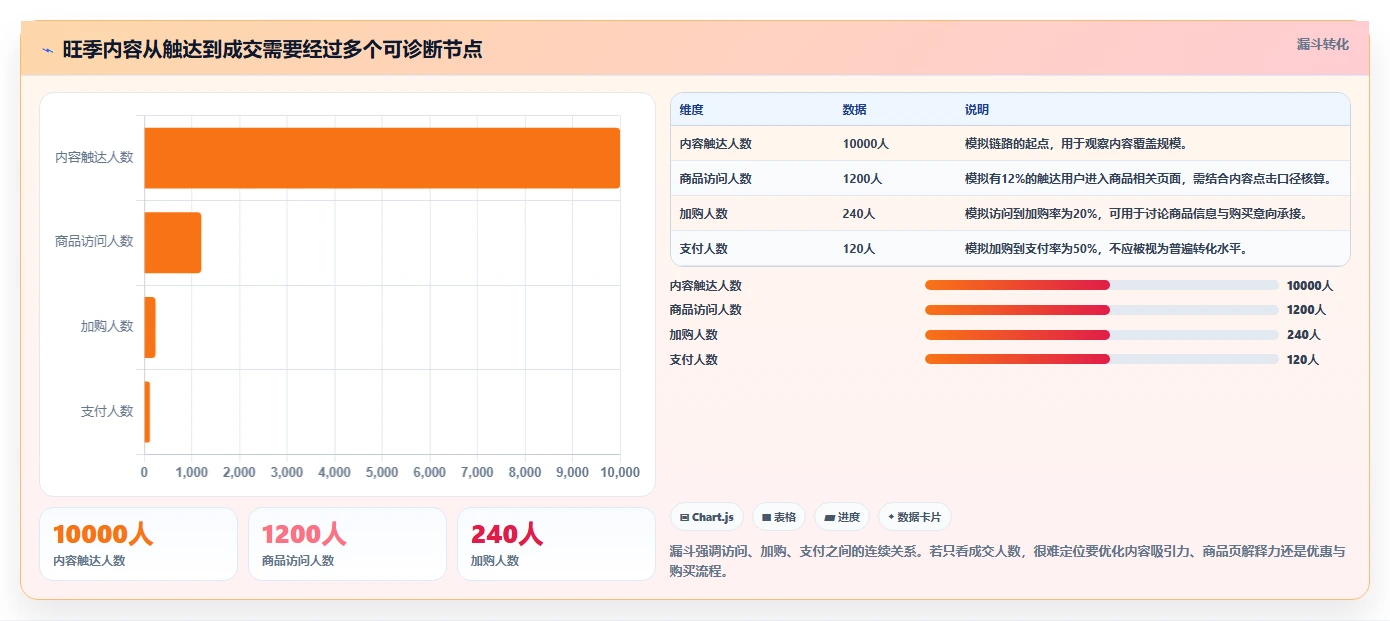The width and height of the screenshot is (1390, 621).
Task: Click the 10,000 tick on the x-axis
Action: 620,472
